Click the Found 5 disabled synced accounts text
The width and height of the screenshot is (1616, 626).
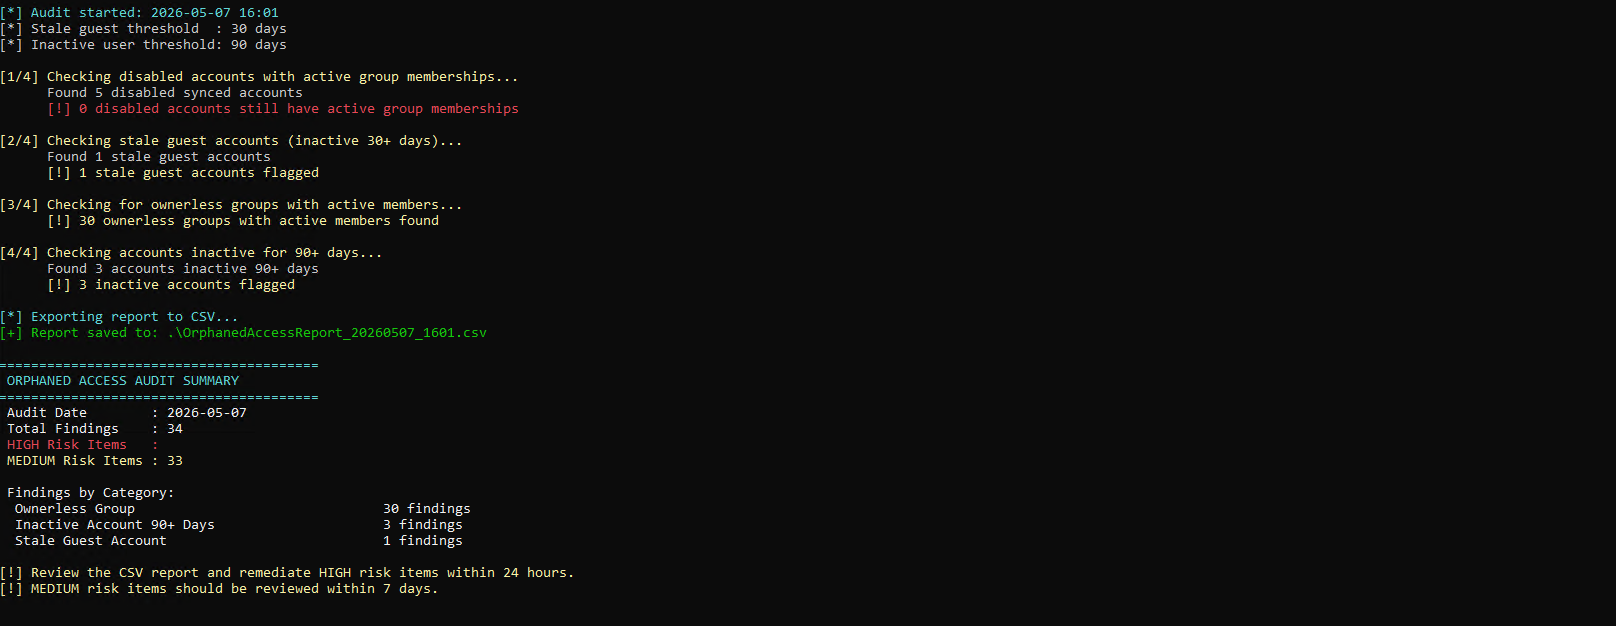click(175, 93)
